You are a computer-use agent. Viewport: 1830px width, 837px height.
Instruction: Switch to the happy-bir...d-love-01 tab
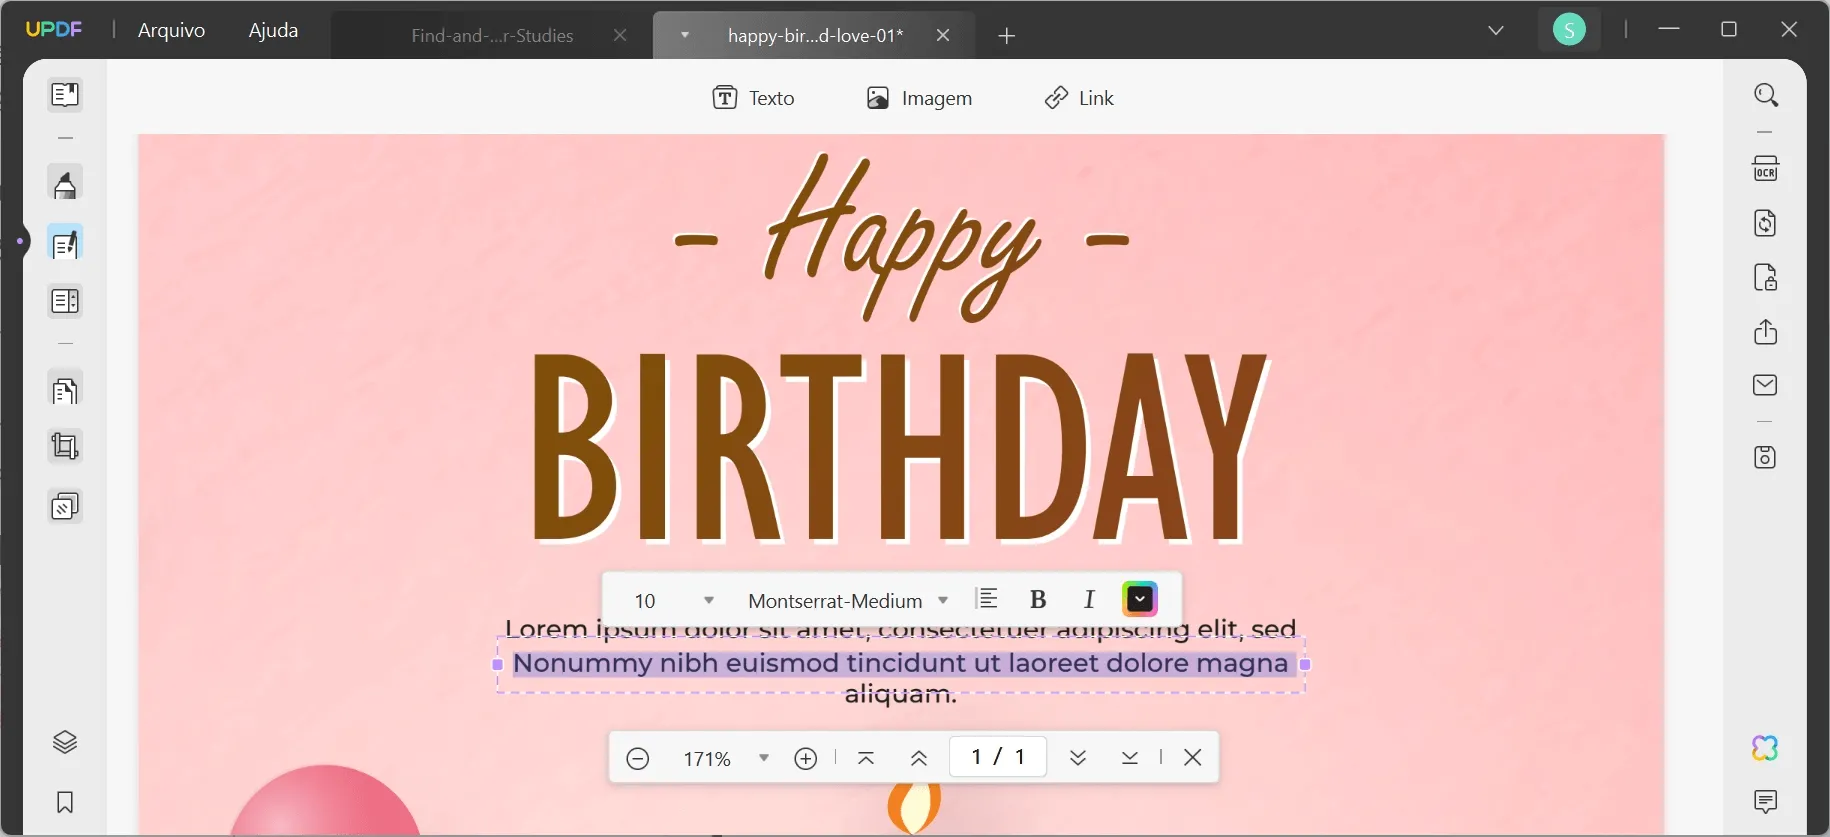pos(815,35)
